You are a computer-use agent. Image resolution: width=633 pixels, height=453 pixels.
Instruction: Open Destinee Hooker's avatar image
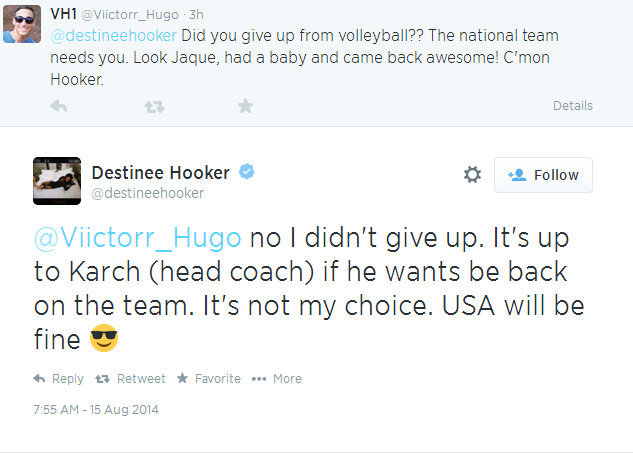56,181
